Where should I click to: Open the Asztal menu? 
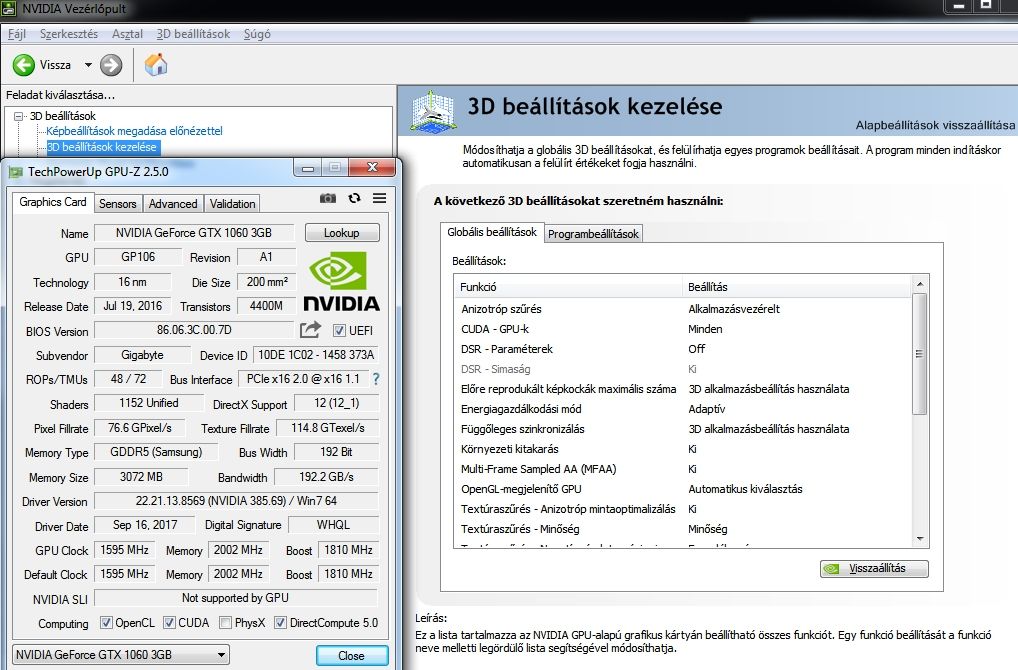[x=127, y=34]
